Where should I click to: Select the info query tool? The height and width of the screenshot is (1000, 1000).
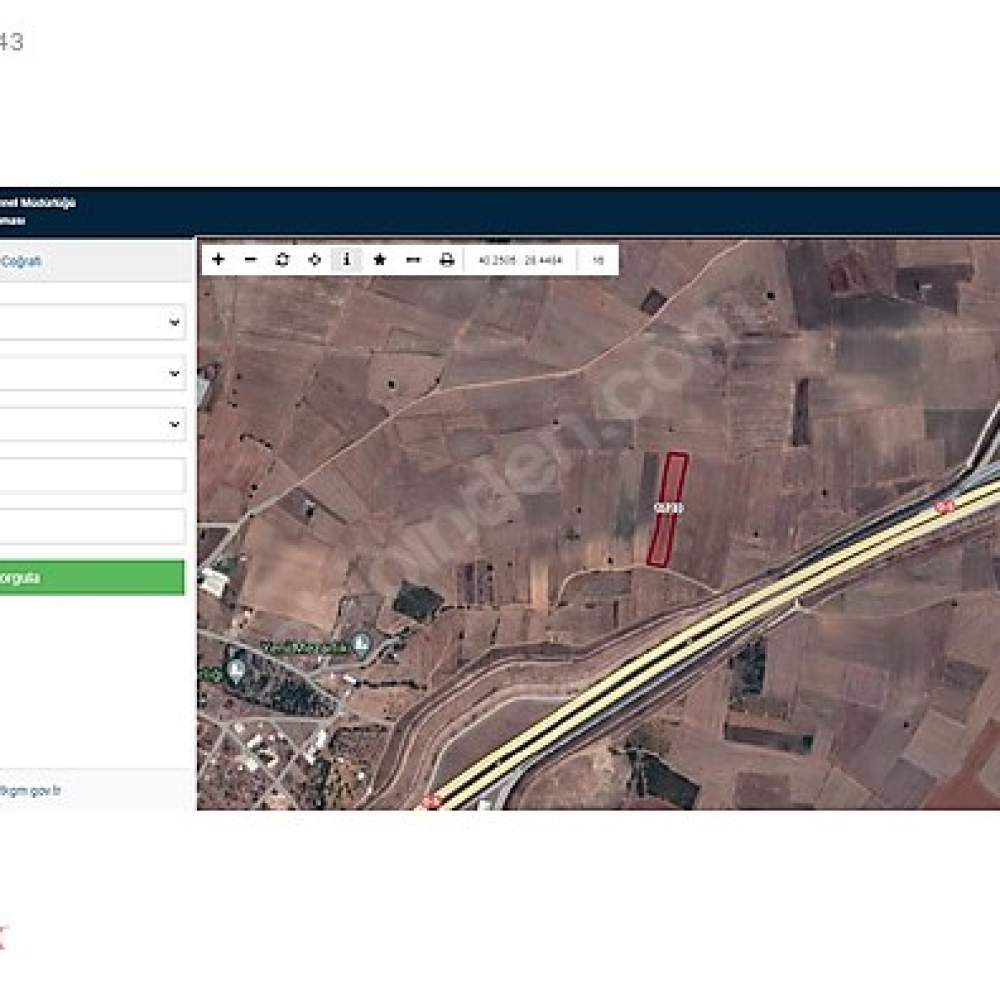point(346,260)
